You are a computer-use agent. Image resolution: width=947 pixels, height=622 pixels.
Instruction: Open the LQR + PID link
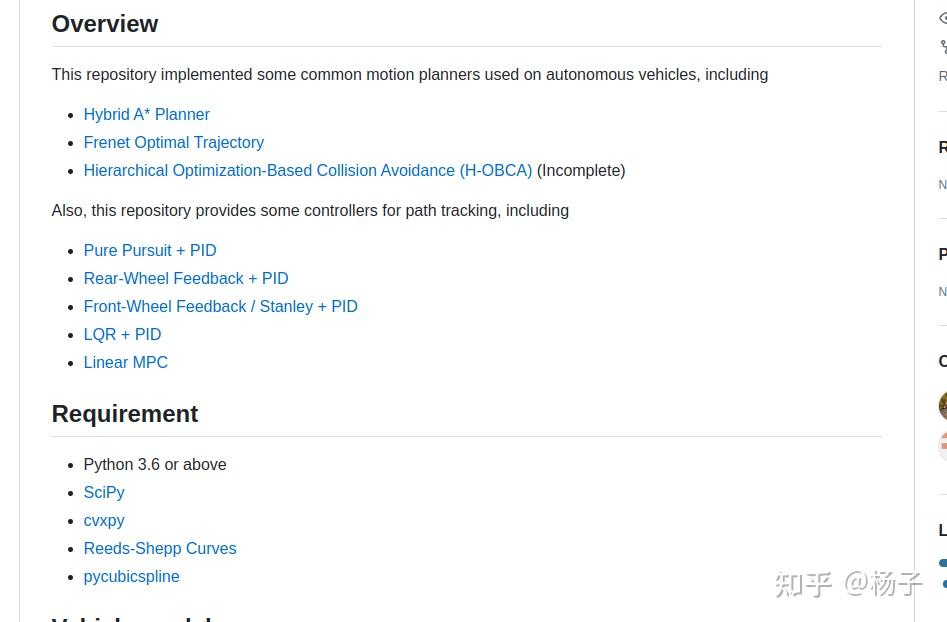[122, 334]
